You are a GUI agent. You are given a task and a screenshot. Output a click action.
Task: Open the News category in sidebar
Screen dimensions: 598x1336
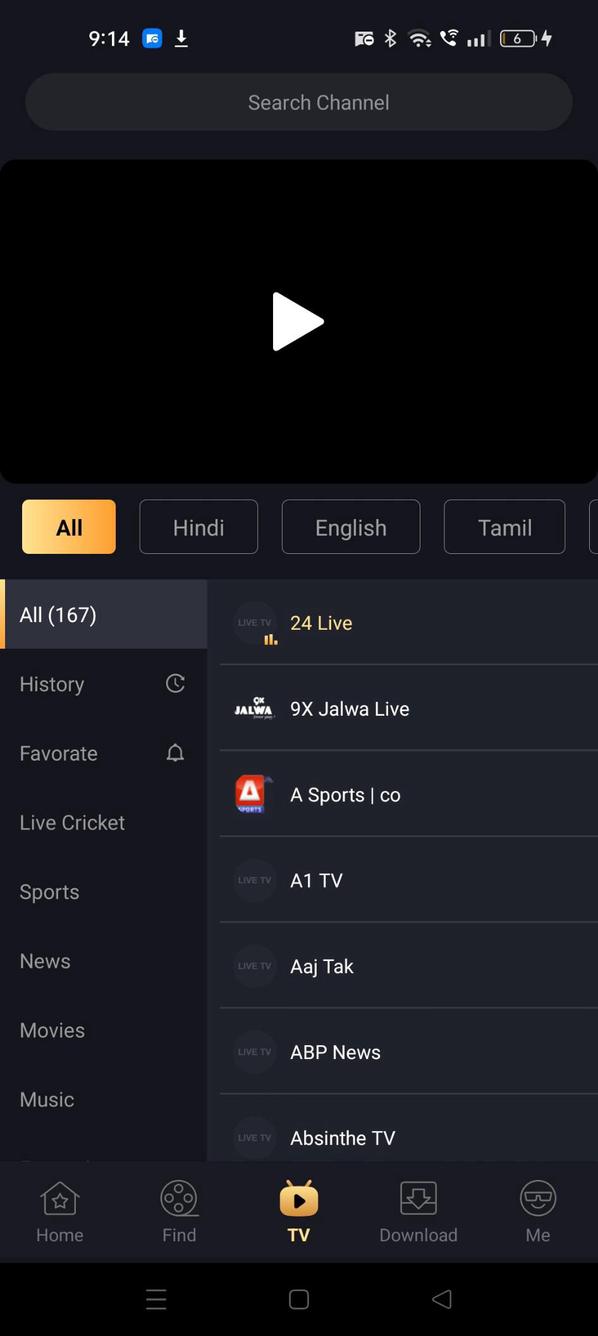pos(45,961)
